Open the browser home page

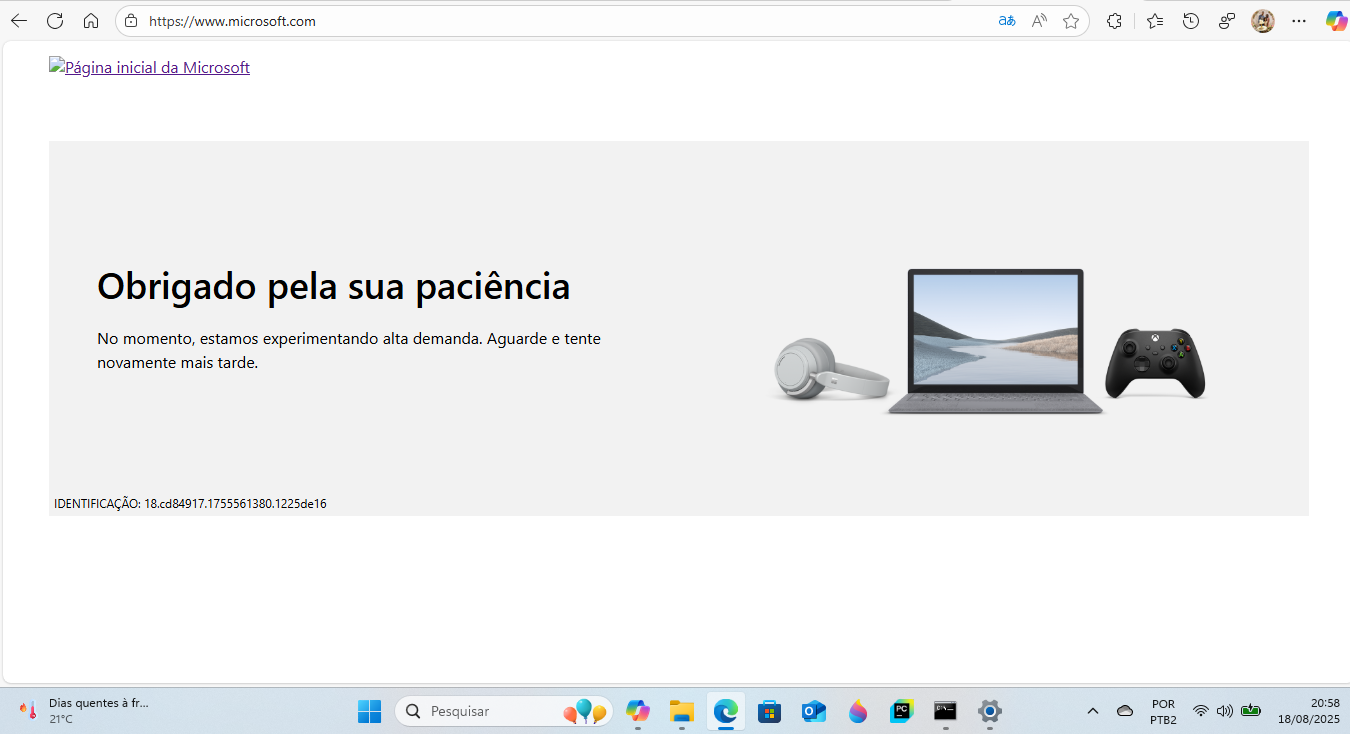(91, 21)
